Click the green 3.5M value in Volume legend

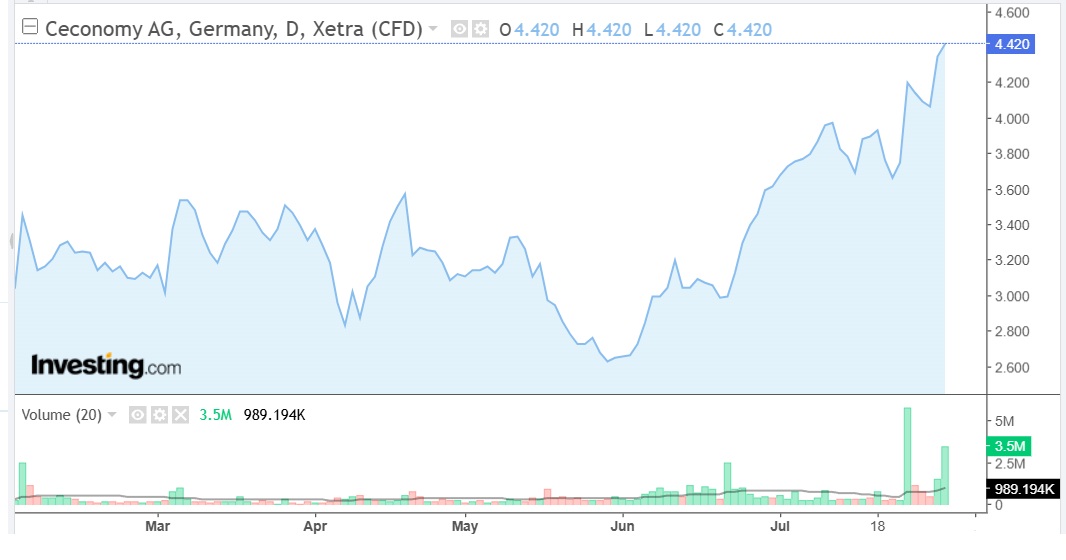pyautogui.click(x=216, y=415)
